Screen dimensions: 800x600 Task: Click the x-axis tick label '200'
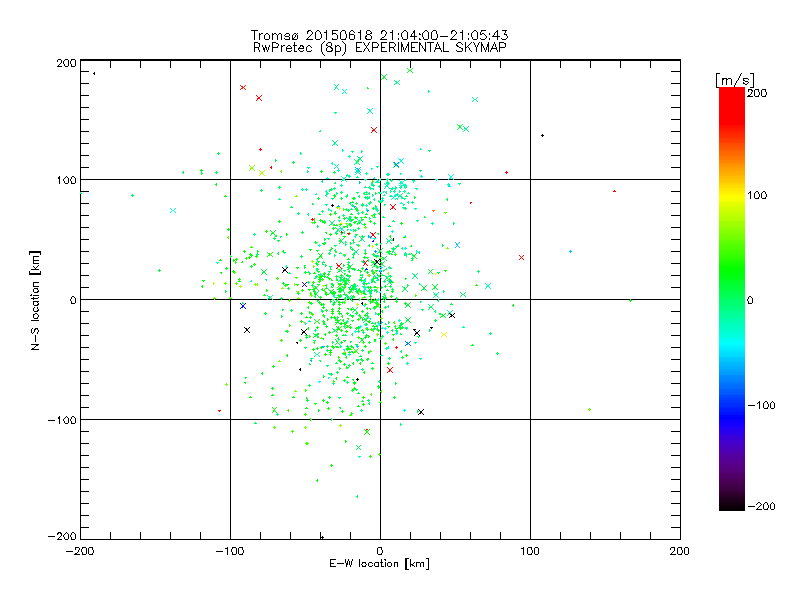point(680,551)
